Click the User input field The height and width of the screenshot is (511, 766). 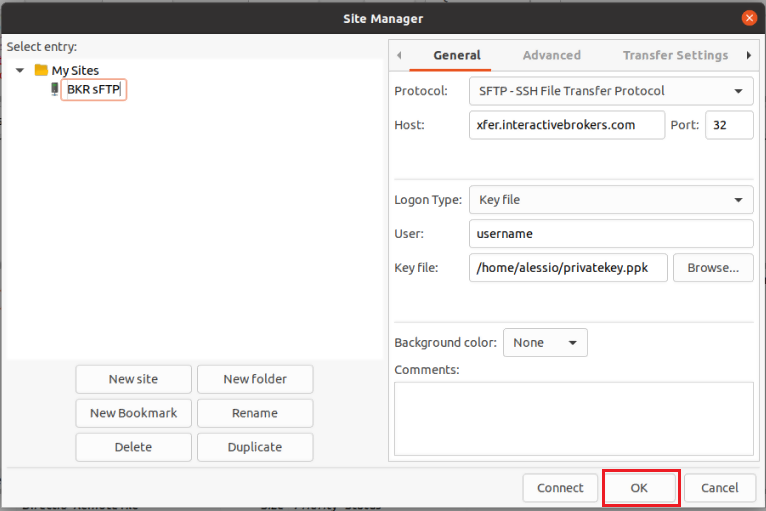click(611, 234)
